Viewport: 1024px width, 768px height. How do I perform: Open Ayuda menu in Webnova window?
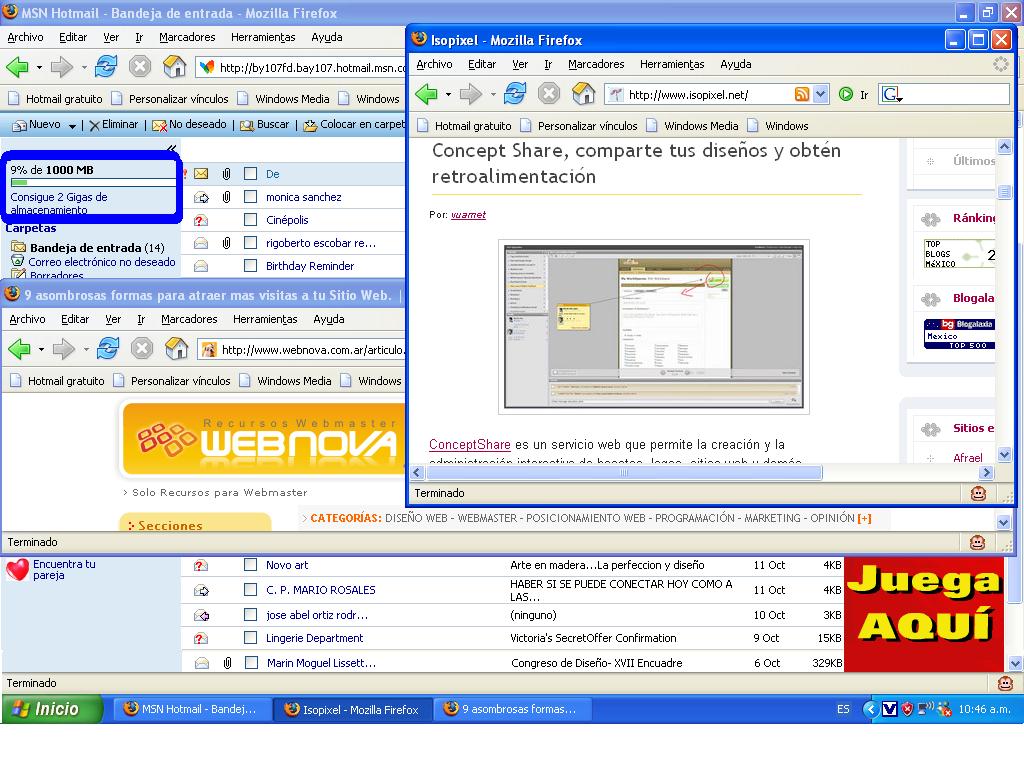pos(328,319)
